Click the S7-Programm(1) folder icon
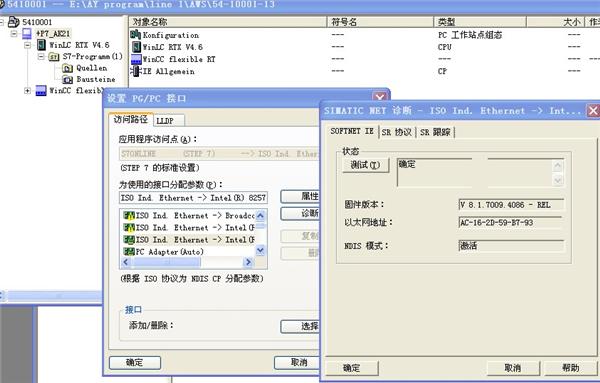The width and height of the screenshot is (600, 383). pyautogui.click(x=54, y=57)
